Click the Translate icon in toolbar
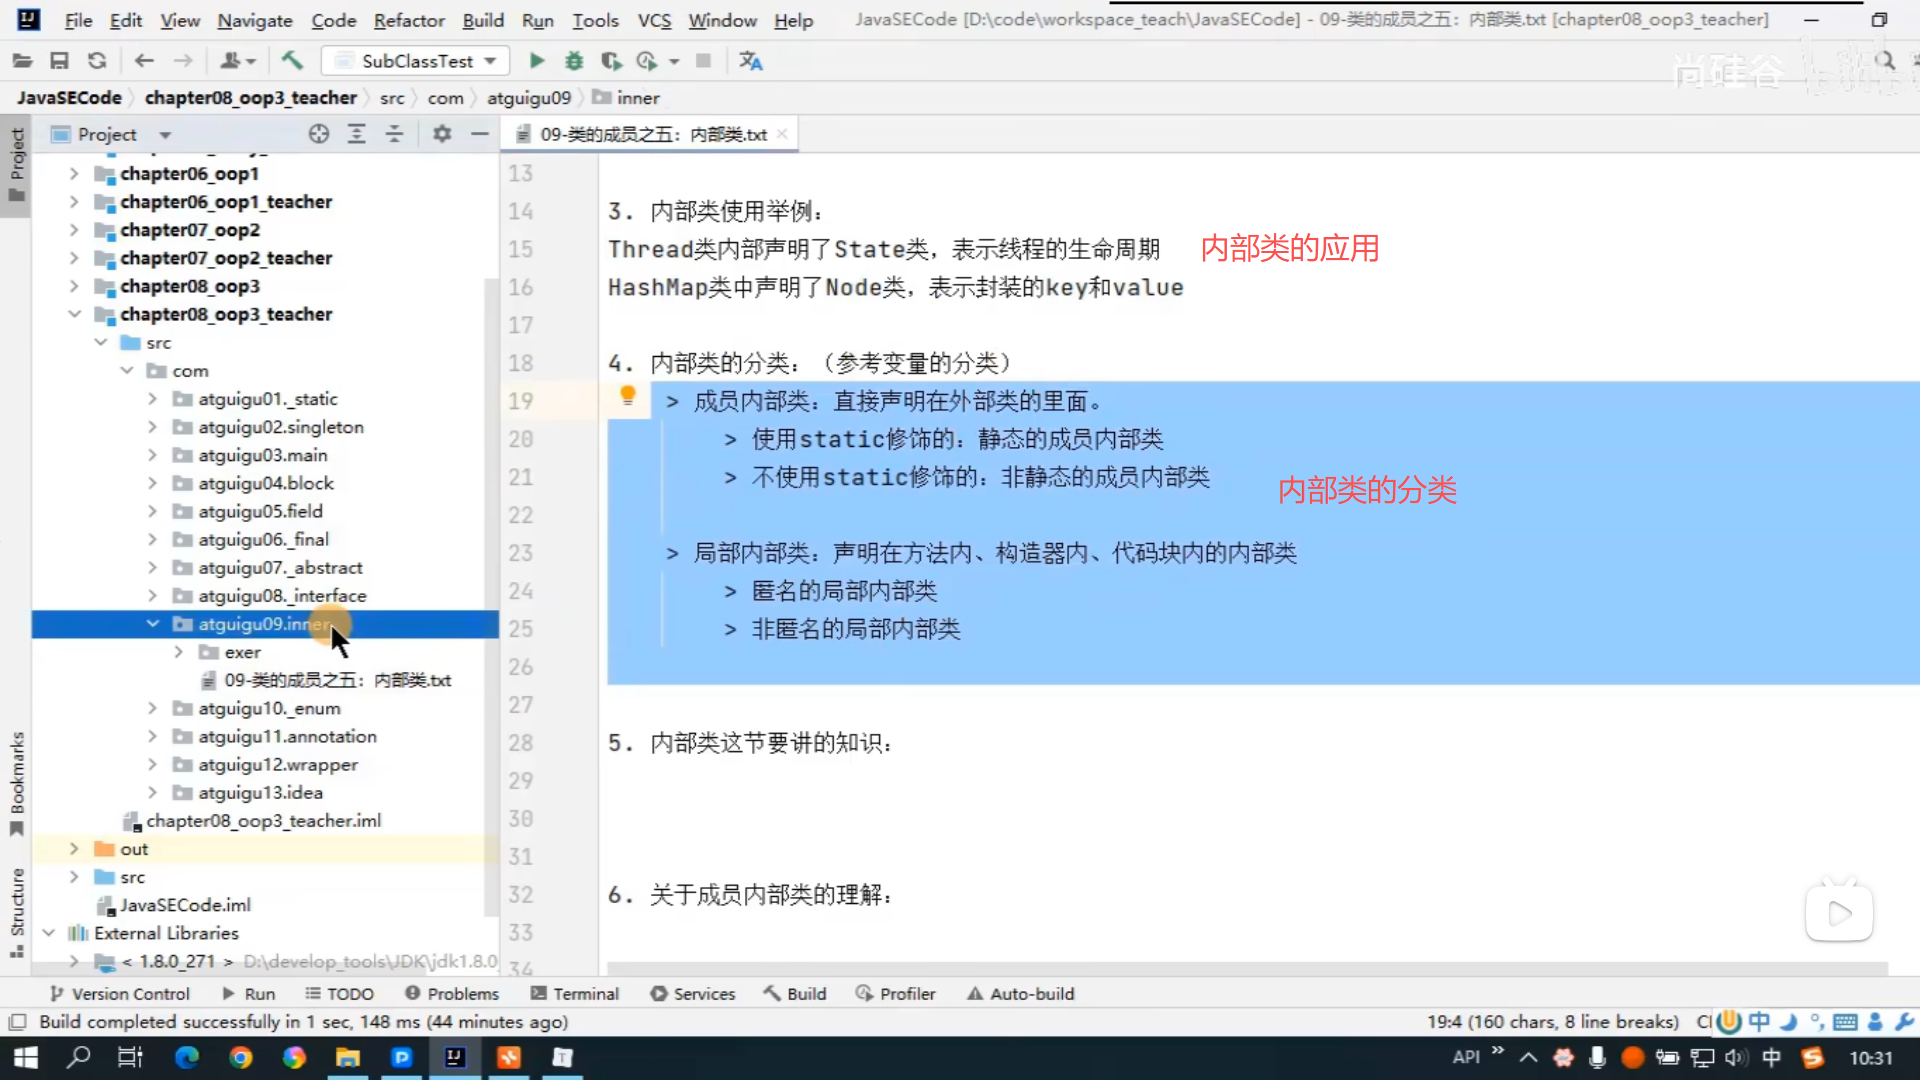This screenshot has height=1080, width=1920. point(750,61)
